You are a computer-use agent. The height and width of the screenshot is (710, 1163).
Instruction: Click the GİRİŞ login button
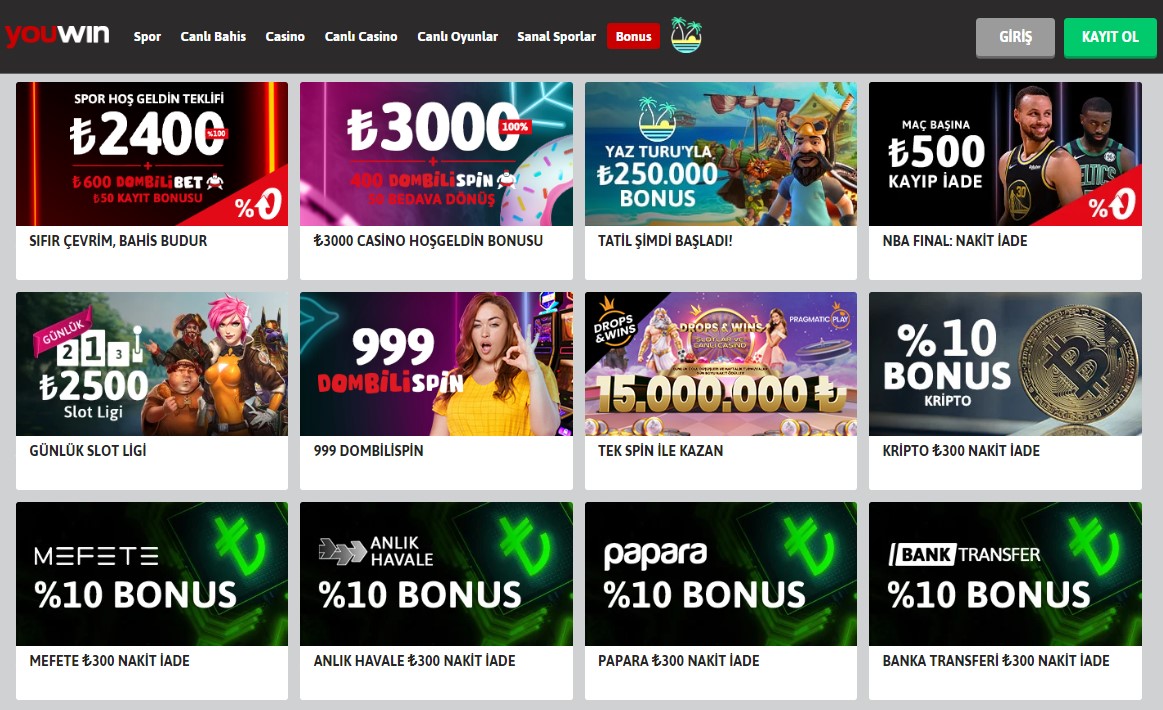point(1015,37)
